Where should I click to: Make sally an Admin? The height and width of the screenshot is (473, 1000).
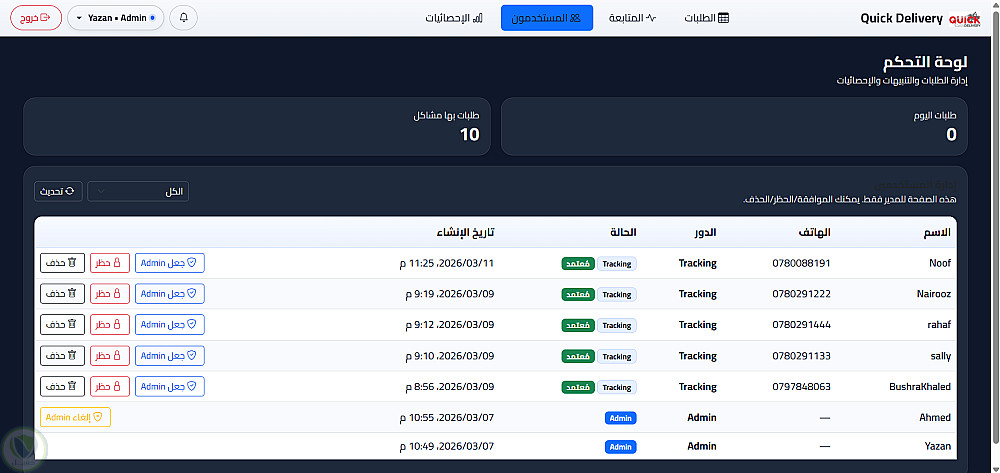pos(170,356)
